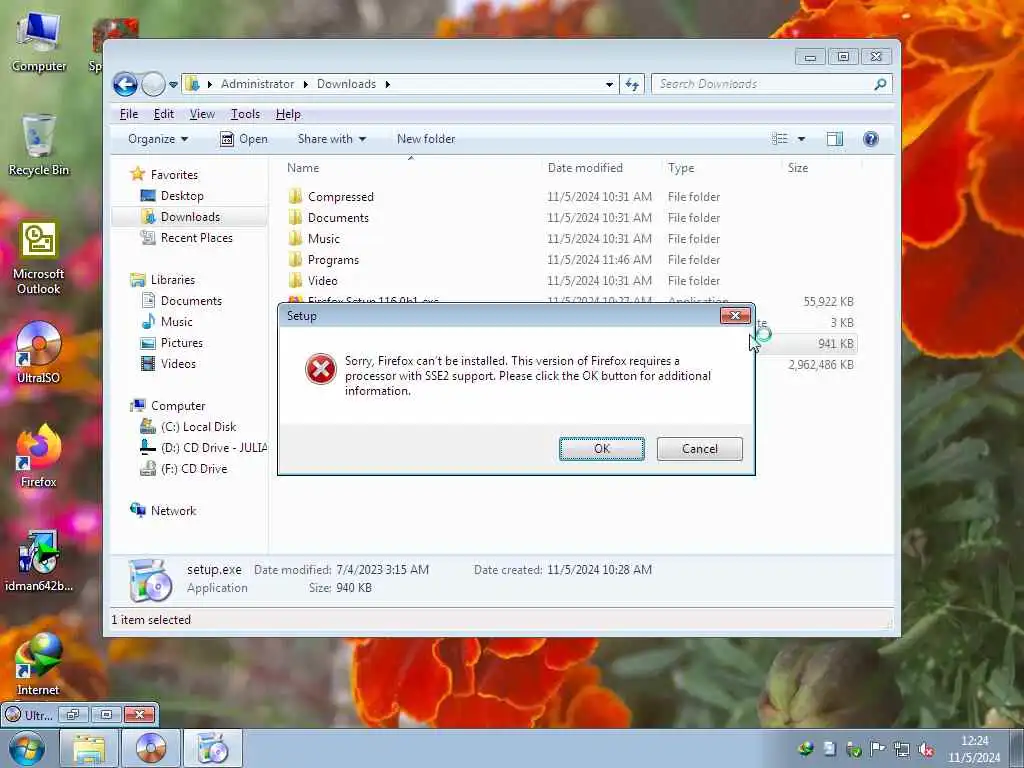Viewport: 1024px width, 768px height.
Task: Select the Recycle Bin desktop icon
Action: click(x=39, y=146)
